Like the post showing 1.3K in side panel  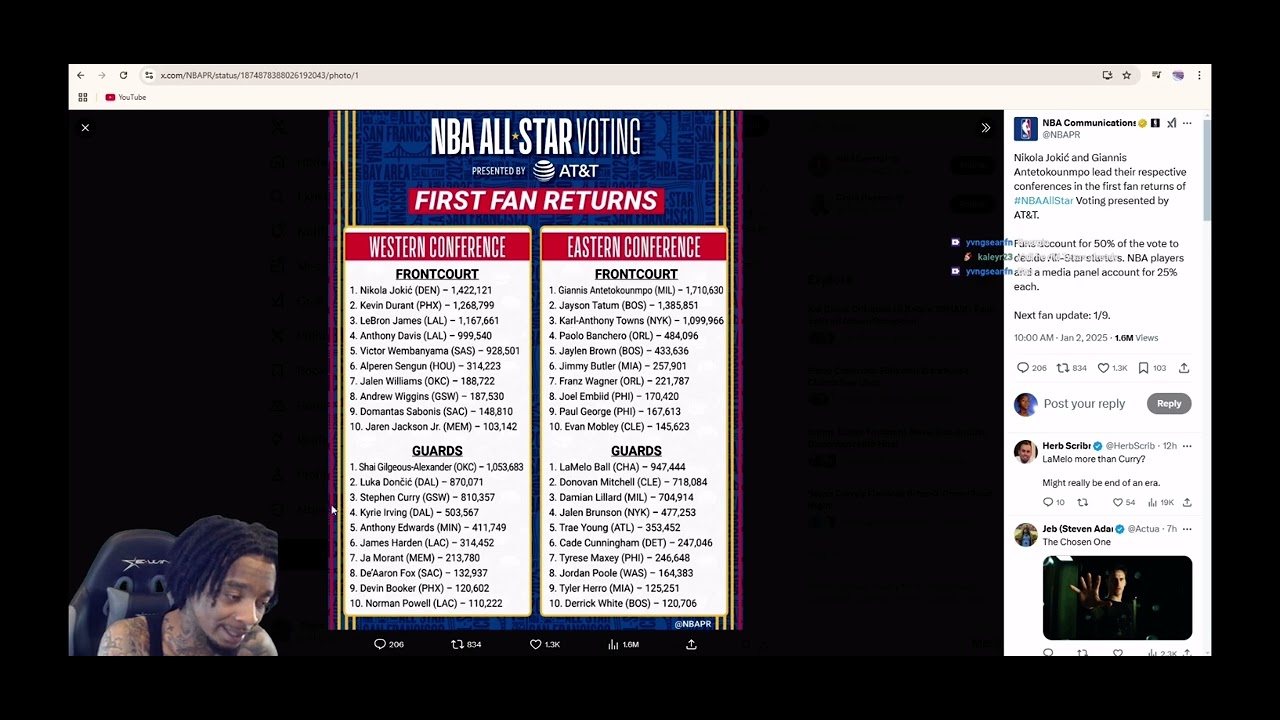(x=1112, y=368)
